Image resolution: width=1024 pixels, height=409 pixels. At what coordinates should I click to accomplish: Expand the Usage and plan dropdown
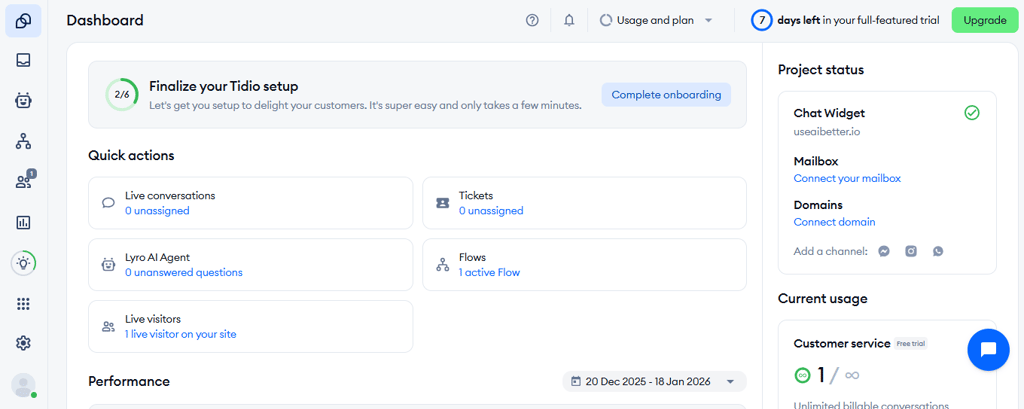coord(656,20)
